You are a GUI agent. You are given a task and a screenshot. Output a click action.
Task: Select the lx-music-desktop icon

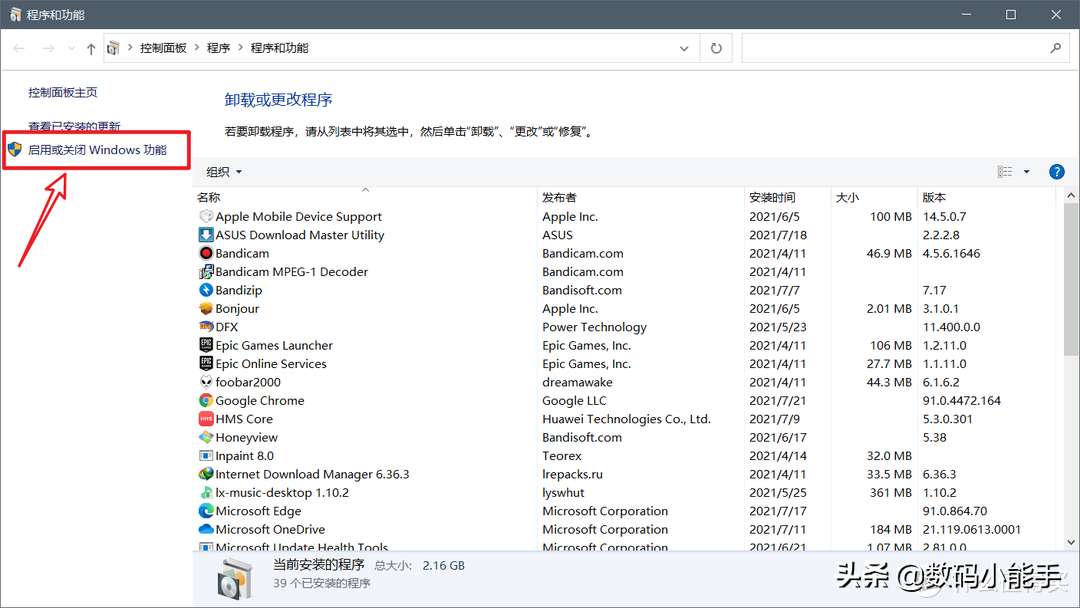tap(206, 492)
